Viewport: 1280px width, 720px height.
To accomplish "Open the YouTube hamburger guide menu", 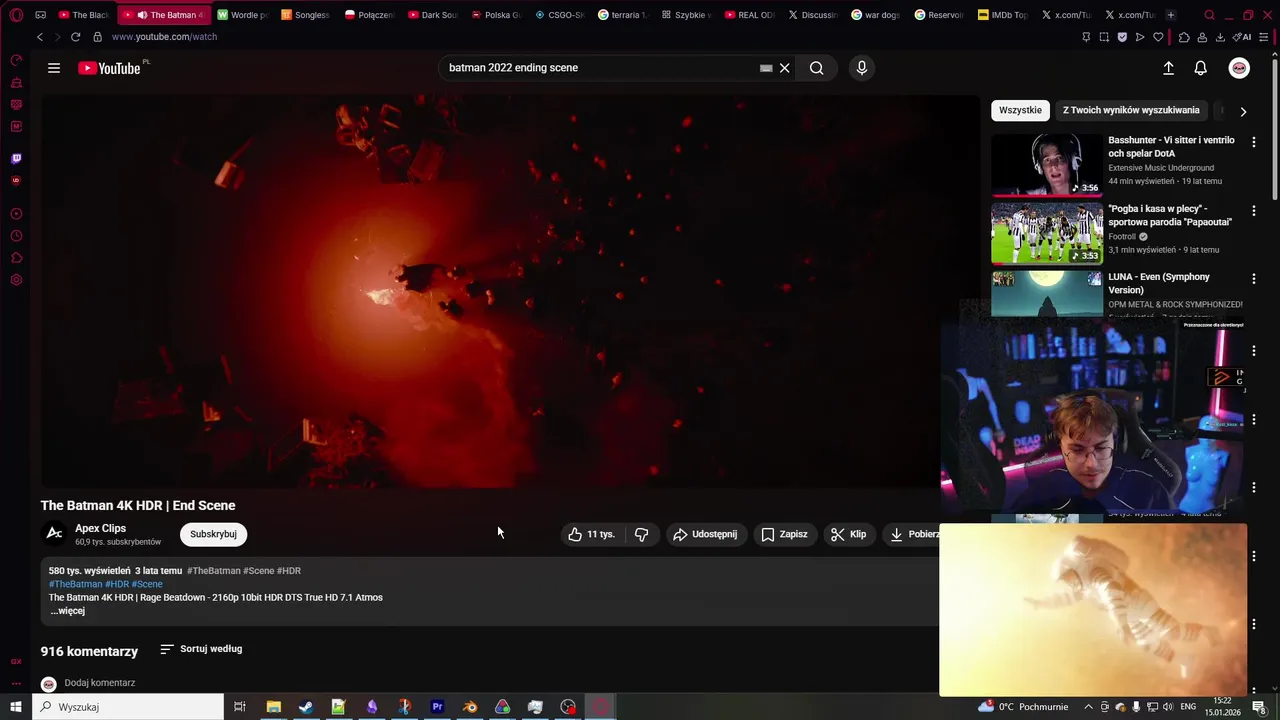I will pyautogui.click(x=54, y=68).
